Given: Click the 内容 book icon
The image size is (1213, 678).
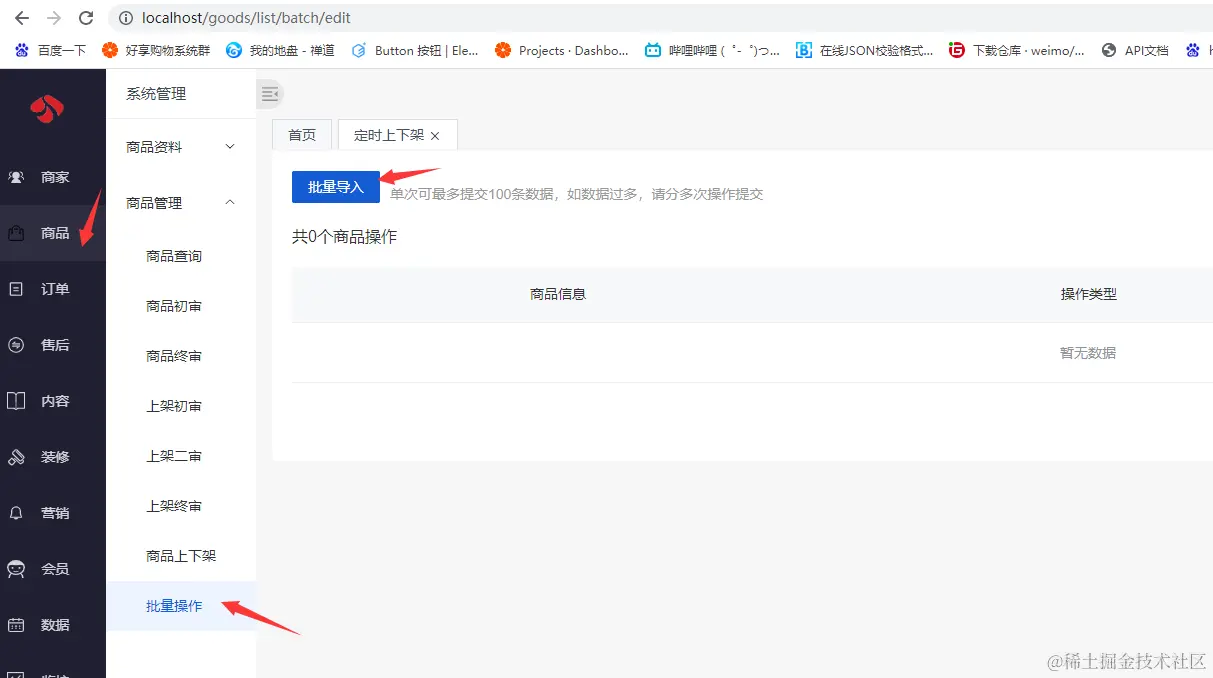Looking at the screenshot, I should (16, 401).
